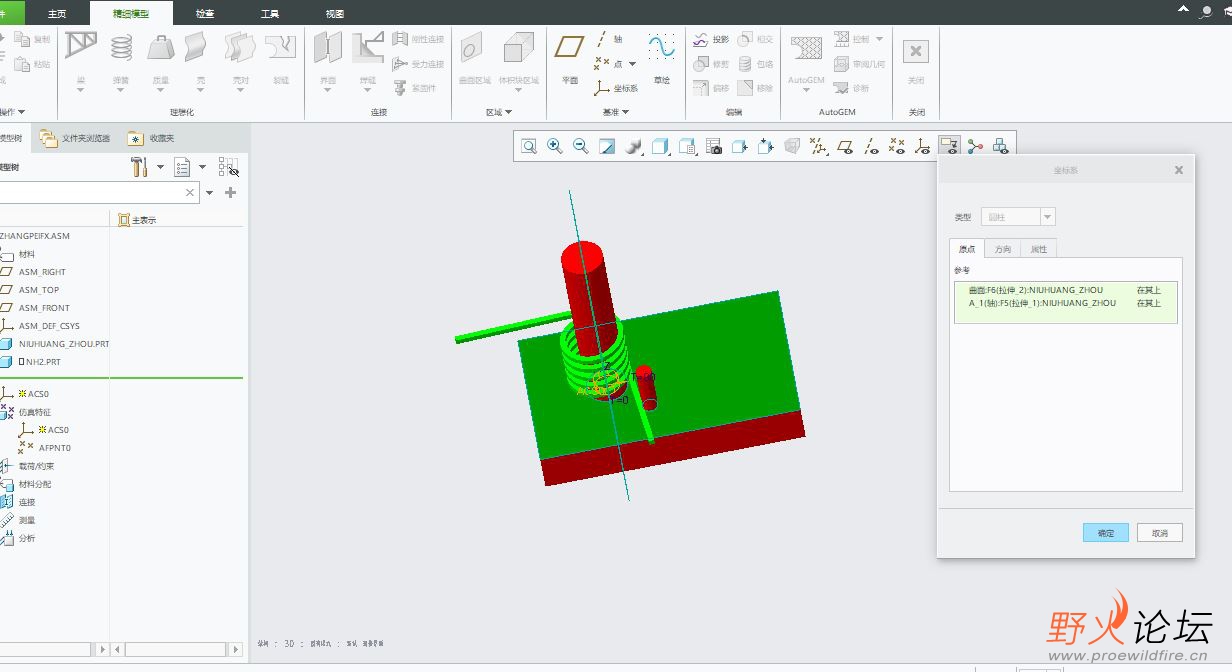Select ASM_RIGHT in the model tree
This screenshot has height=672, width=1232.
(x=42, y=272)
